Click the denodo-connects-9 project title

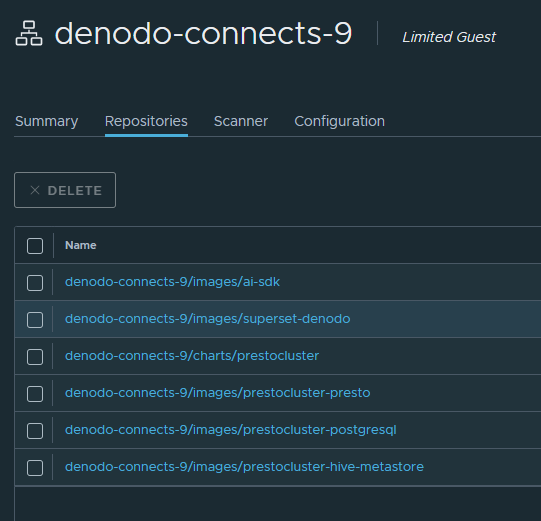pyautogui.click(x=204, y=33)
